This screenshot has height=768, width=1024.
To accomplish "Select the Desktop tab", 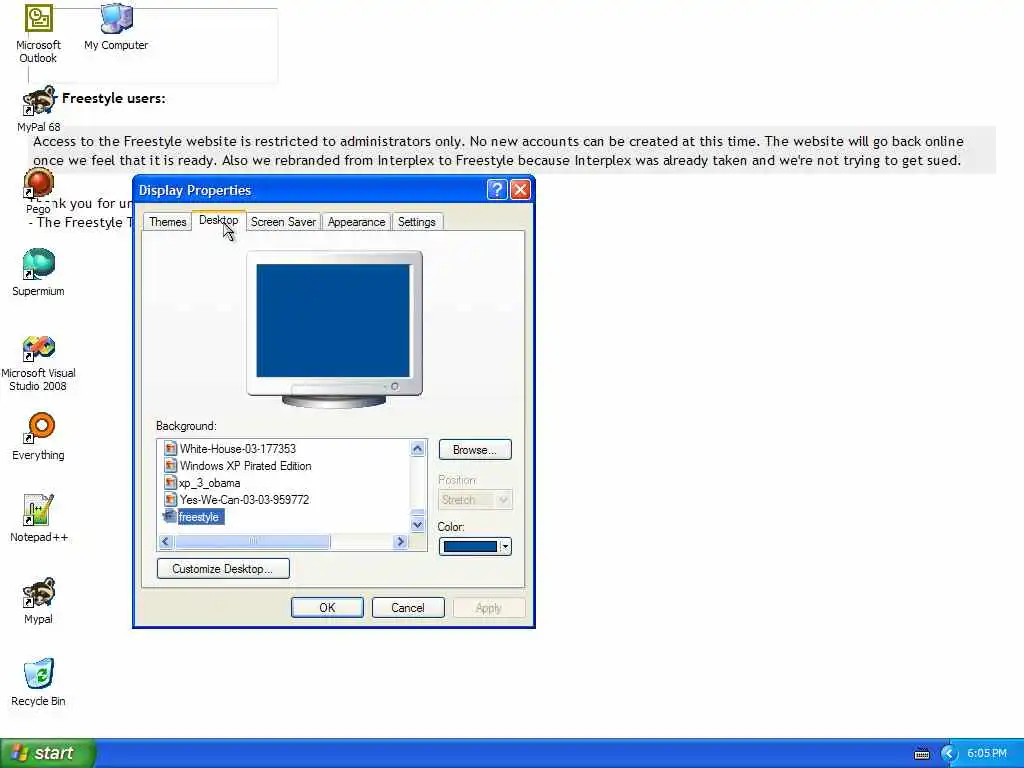I will click(218, 221).
